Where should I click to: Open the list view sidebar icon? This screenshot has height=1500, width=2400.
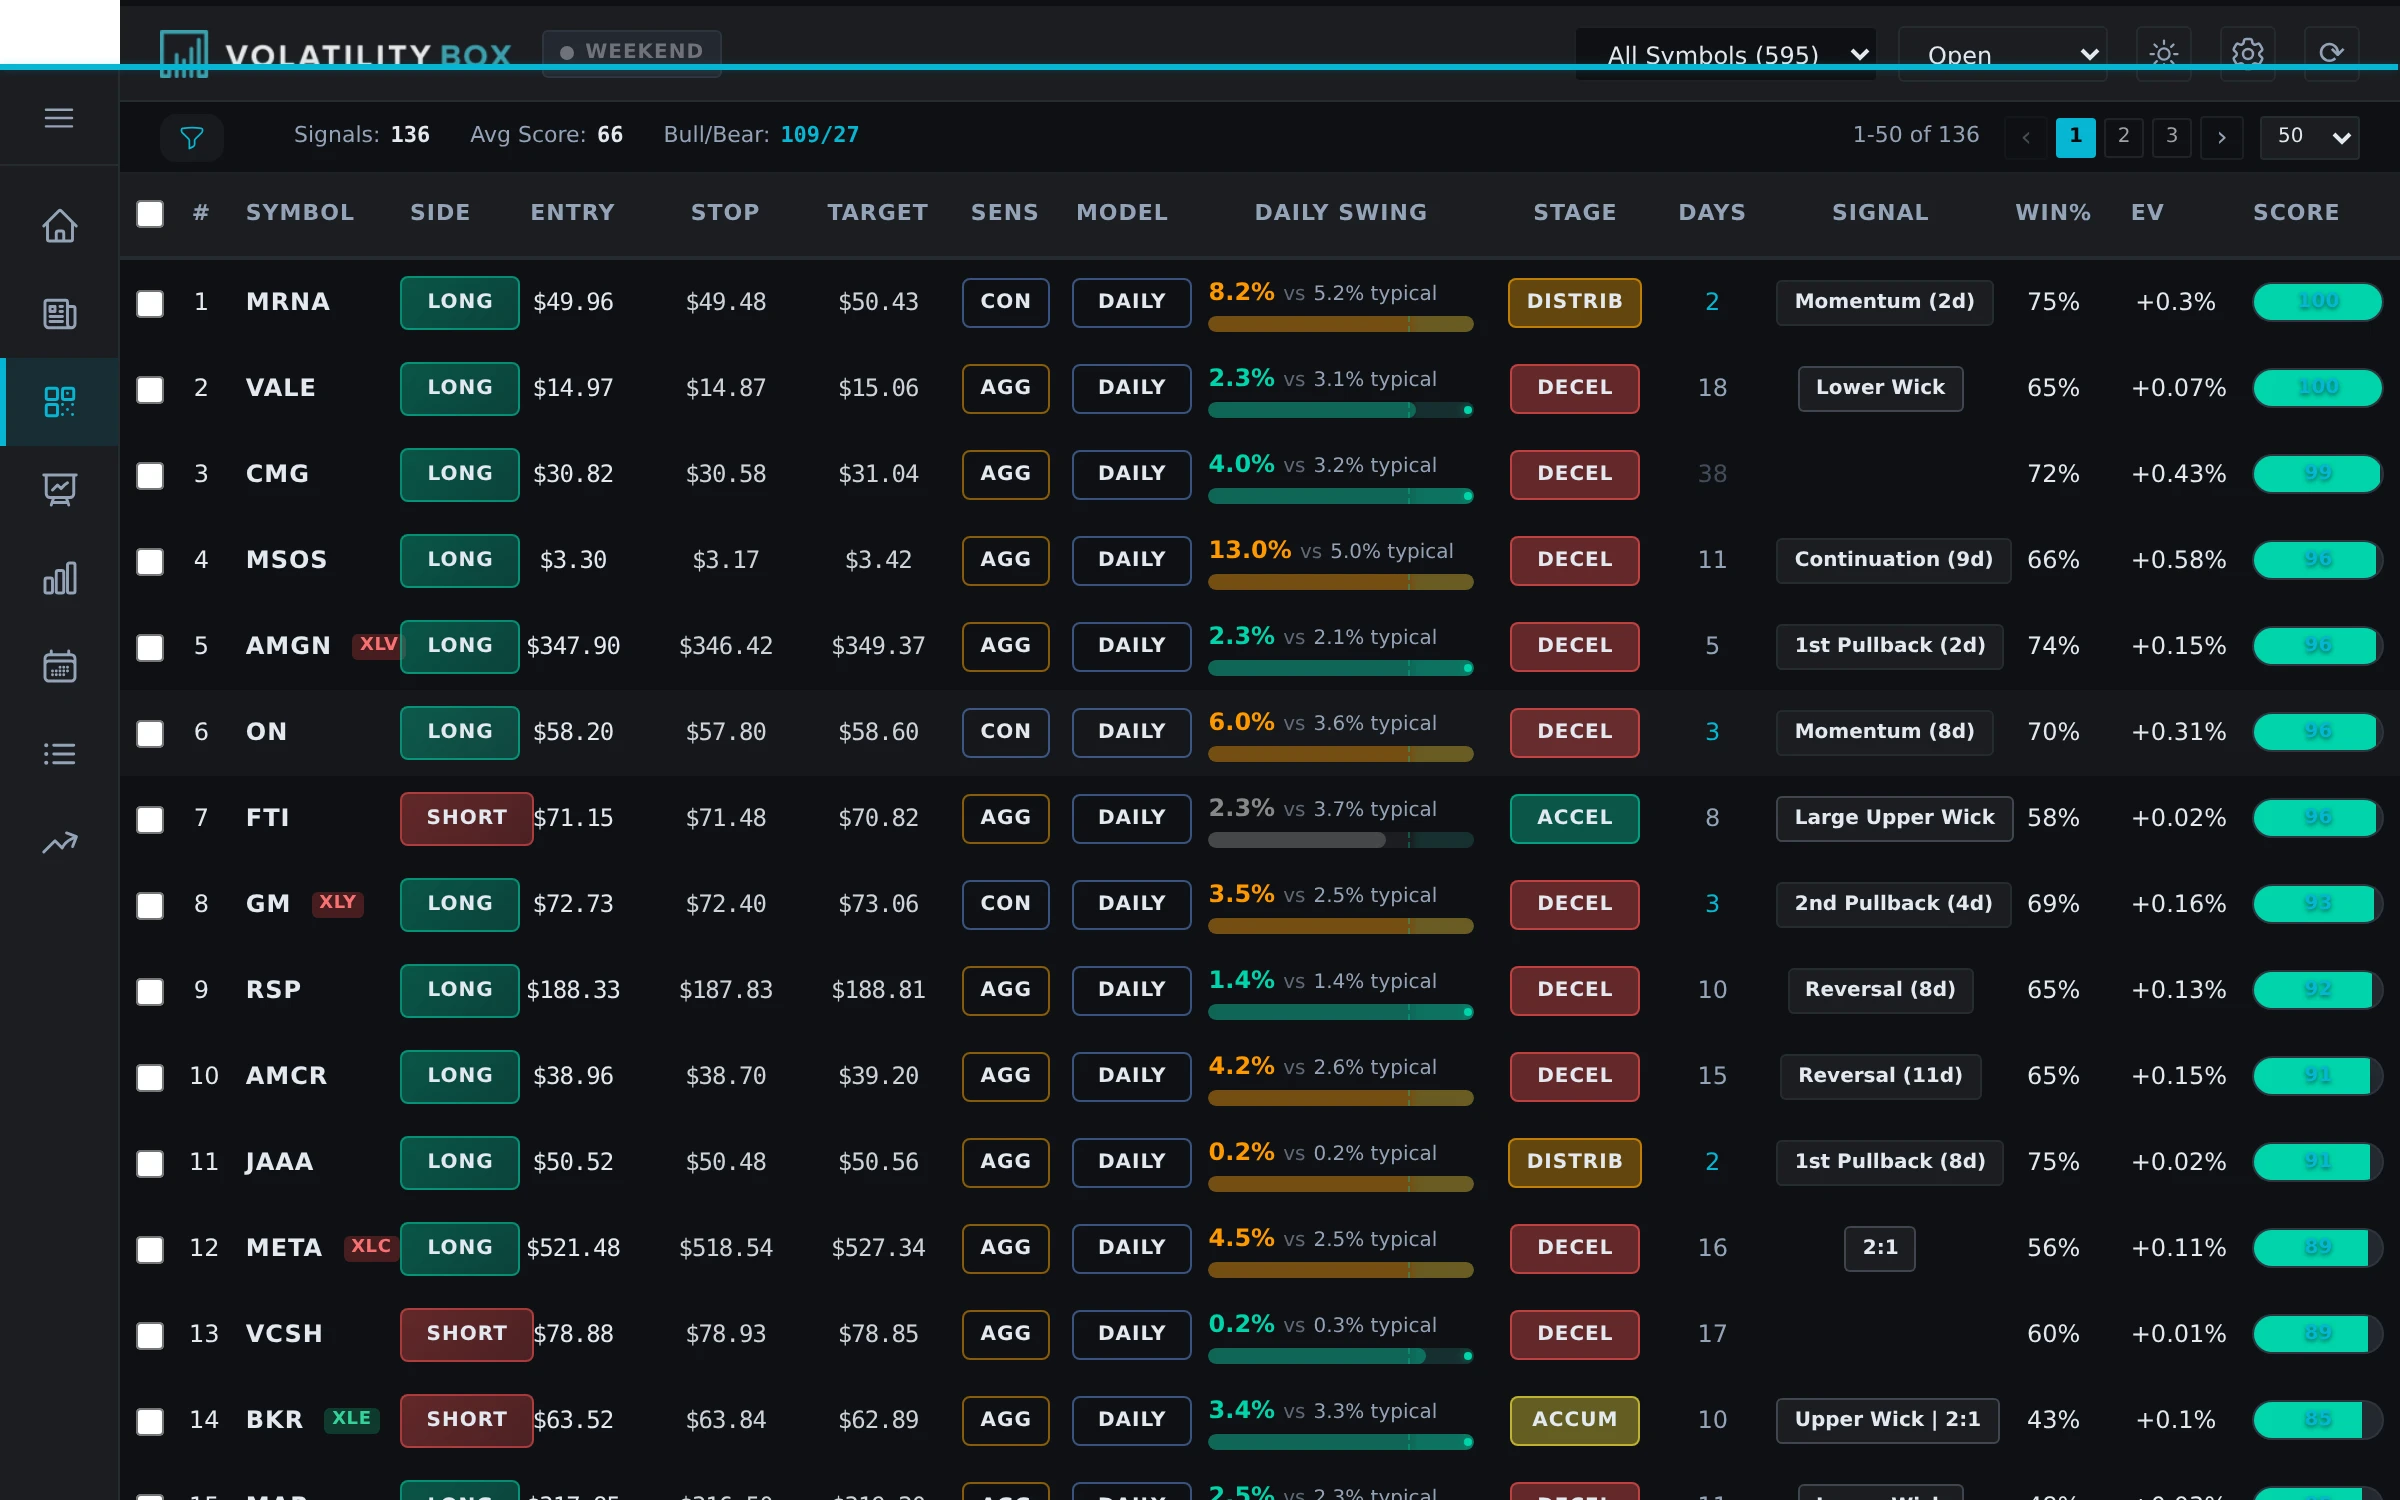[x=59, y=754]
